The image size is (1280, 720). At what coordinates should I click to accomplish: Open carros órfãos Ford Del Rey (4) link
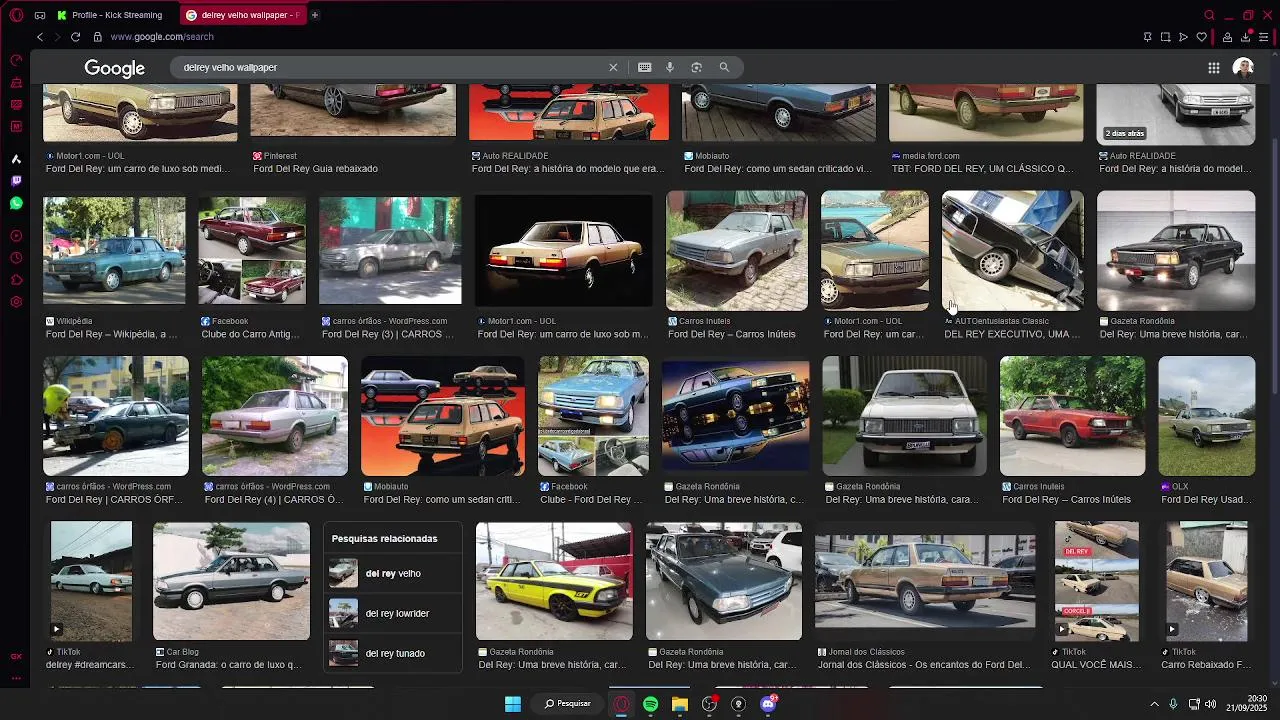273,499
